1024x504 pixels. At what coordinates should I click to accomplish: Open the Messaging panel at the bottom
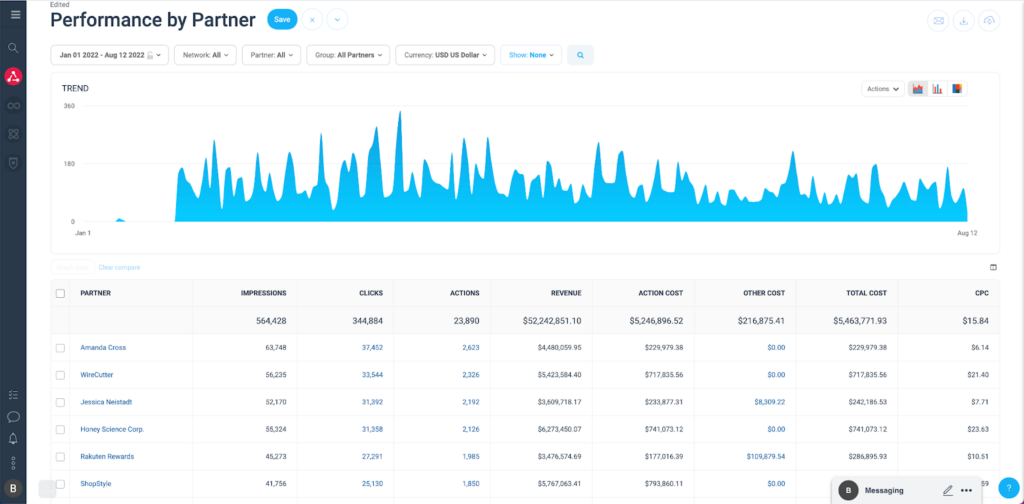coord(884,490)
